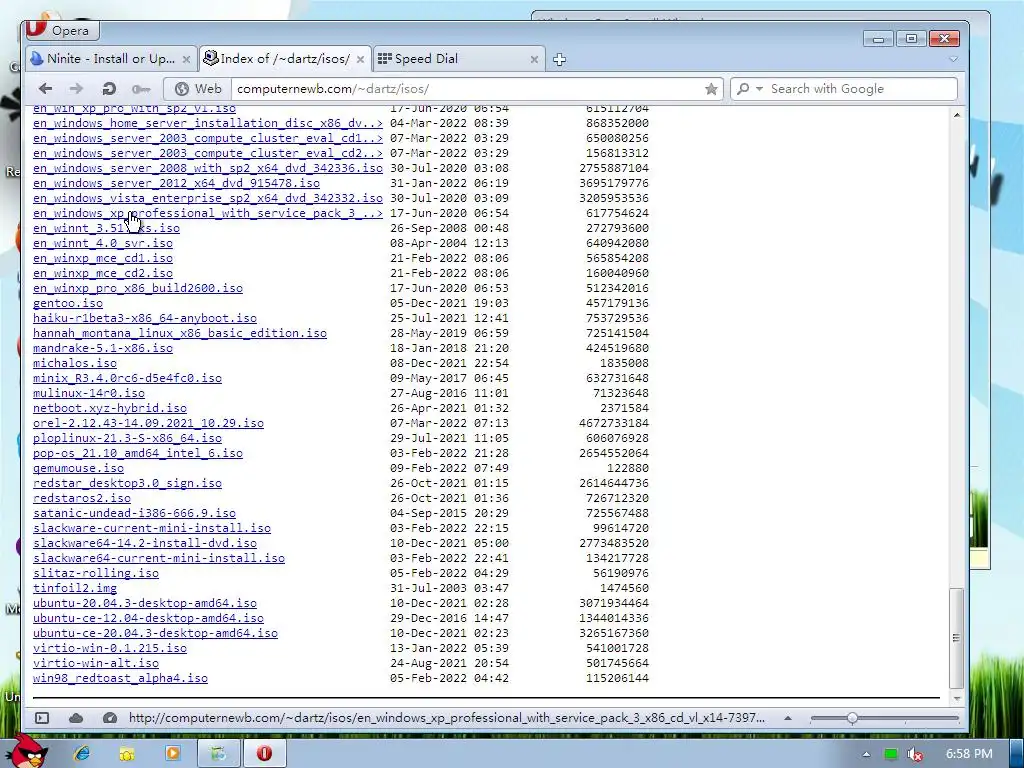Download slackware64-14.2-install-dvd.iso
Viewport: 1024px width, 768px height.
[x=145, y=543]
